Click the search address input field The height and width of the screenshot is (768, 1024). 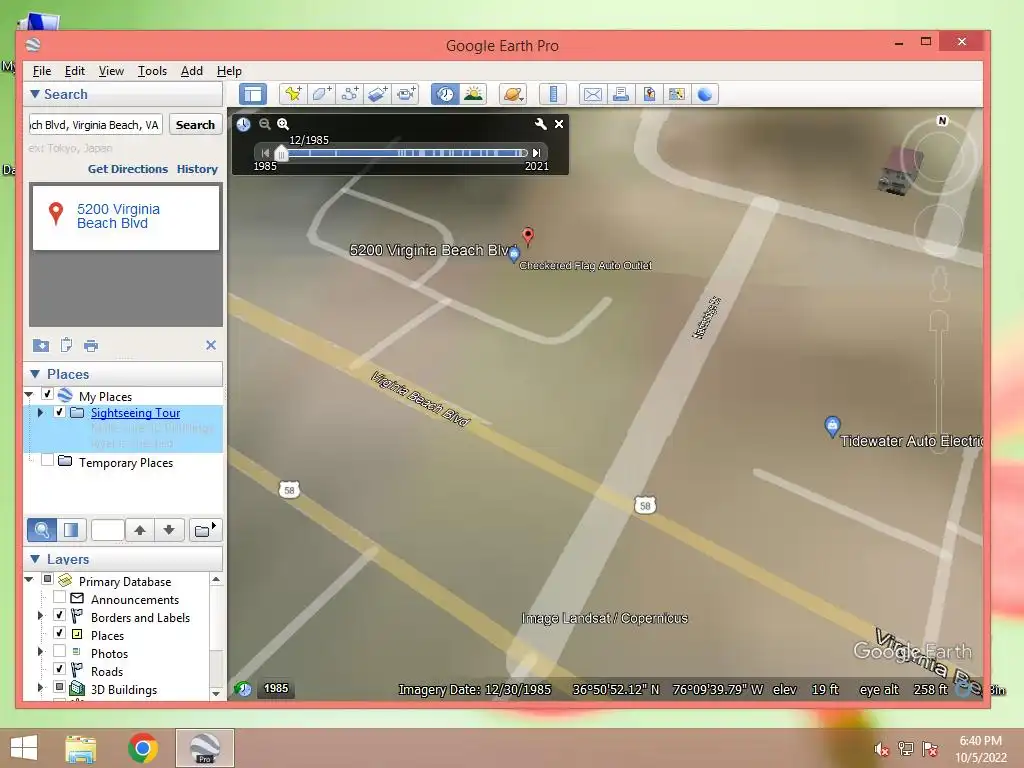[x=95, y=125]
